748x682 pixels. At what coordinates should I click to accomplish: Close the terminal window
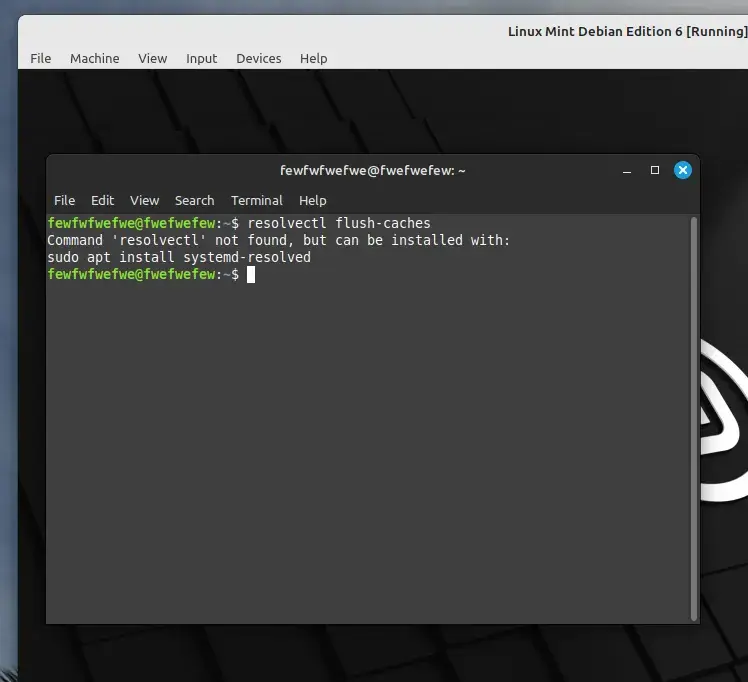pyautogui.click(x=683, y=170)
